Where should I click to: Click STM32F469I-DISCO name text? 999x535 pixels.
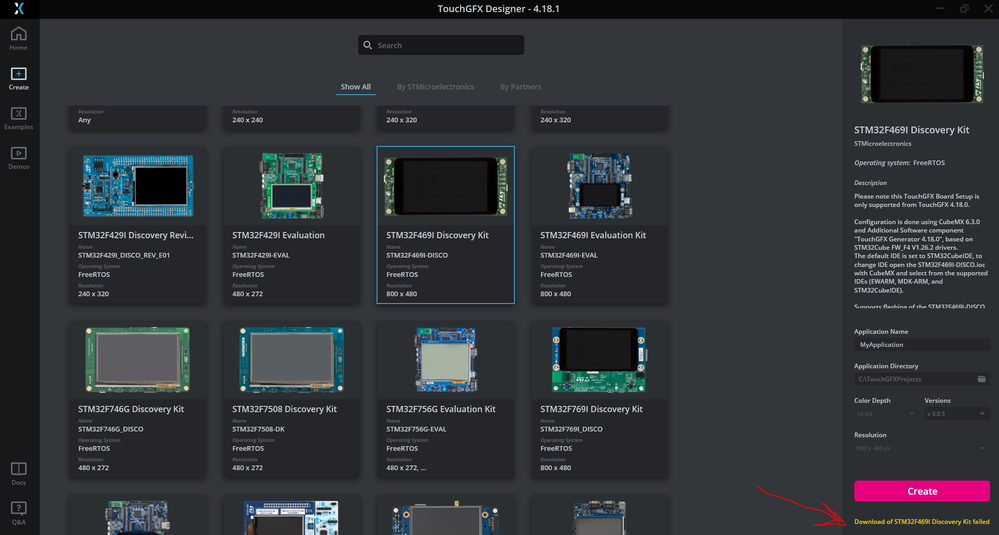417,255
